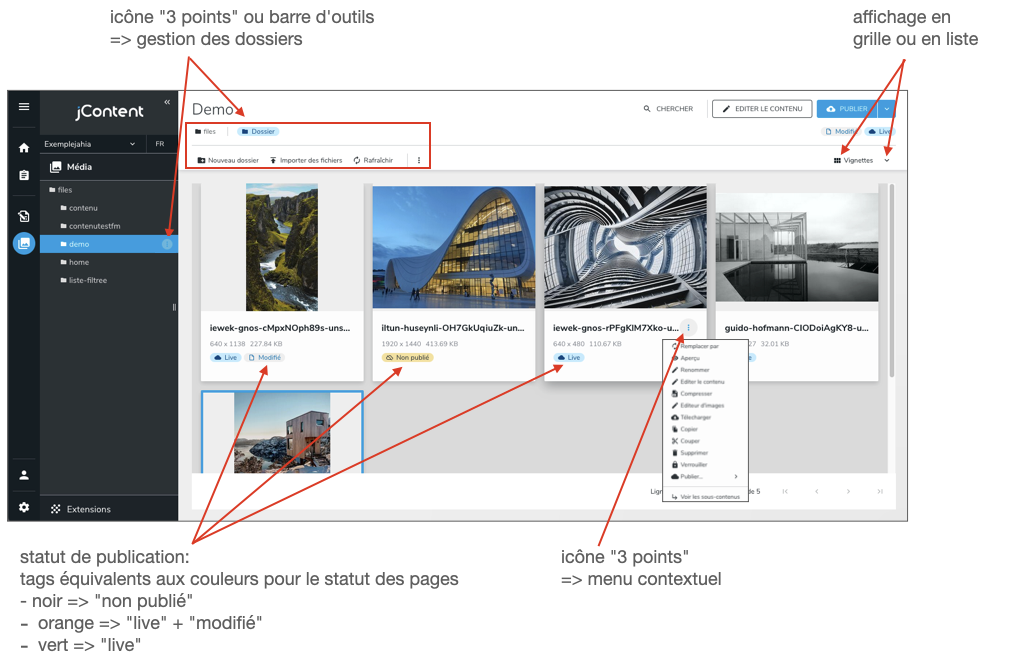Select the contenutestfm folder in tree

tap(94, 226)
